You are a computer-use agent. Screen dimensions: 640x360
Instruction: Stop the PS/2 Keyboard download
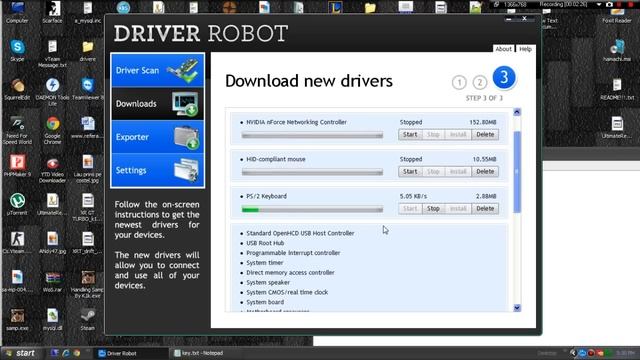pyautogui.click(x=433, y=209)
